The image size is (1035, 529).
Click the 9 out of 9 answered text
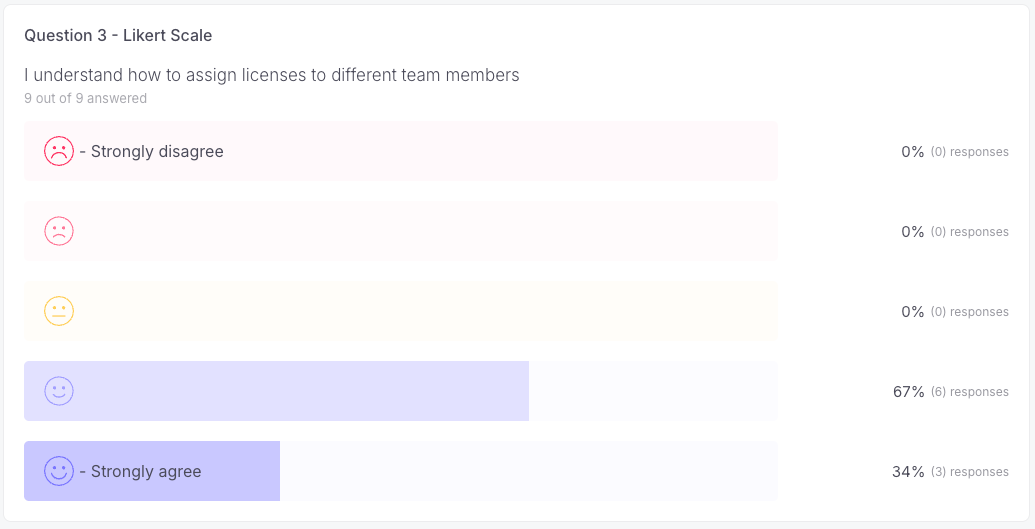tap(86, 98)
